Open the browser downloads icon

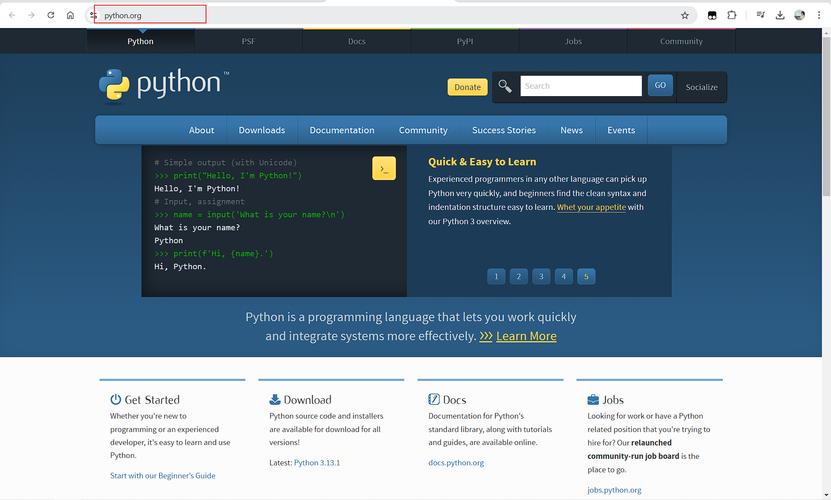coord(780,15)
